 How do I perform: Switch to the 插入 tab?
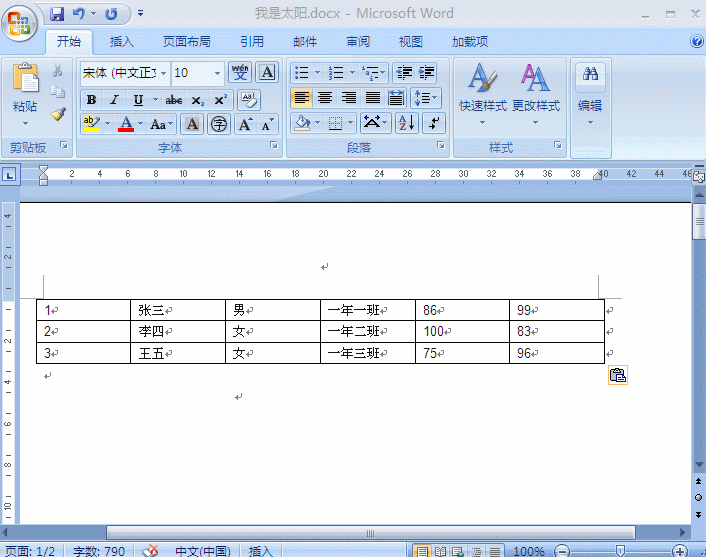(x=122, y=42)
